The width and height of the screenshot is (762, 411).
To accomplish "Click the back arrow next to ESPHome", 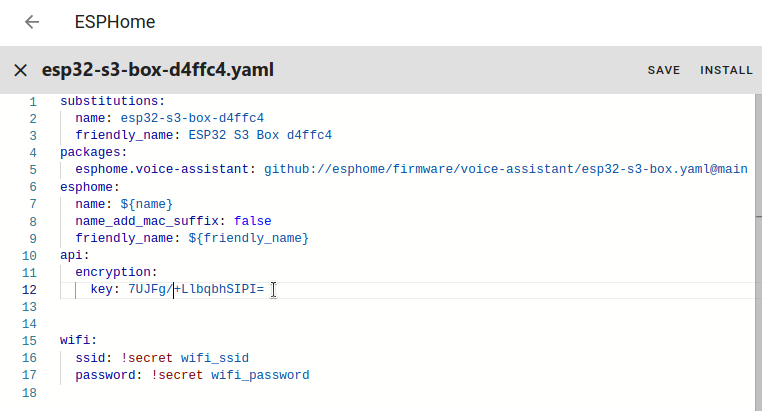I will click(33, 22).
